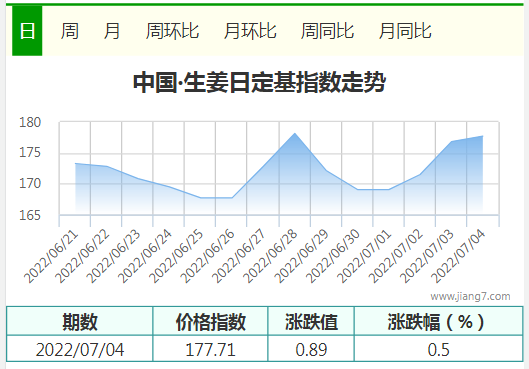The width and height of the screenshot is (529, 369).
Task: Click y-axis value 170
Action: (x=30, y=183)
